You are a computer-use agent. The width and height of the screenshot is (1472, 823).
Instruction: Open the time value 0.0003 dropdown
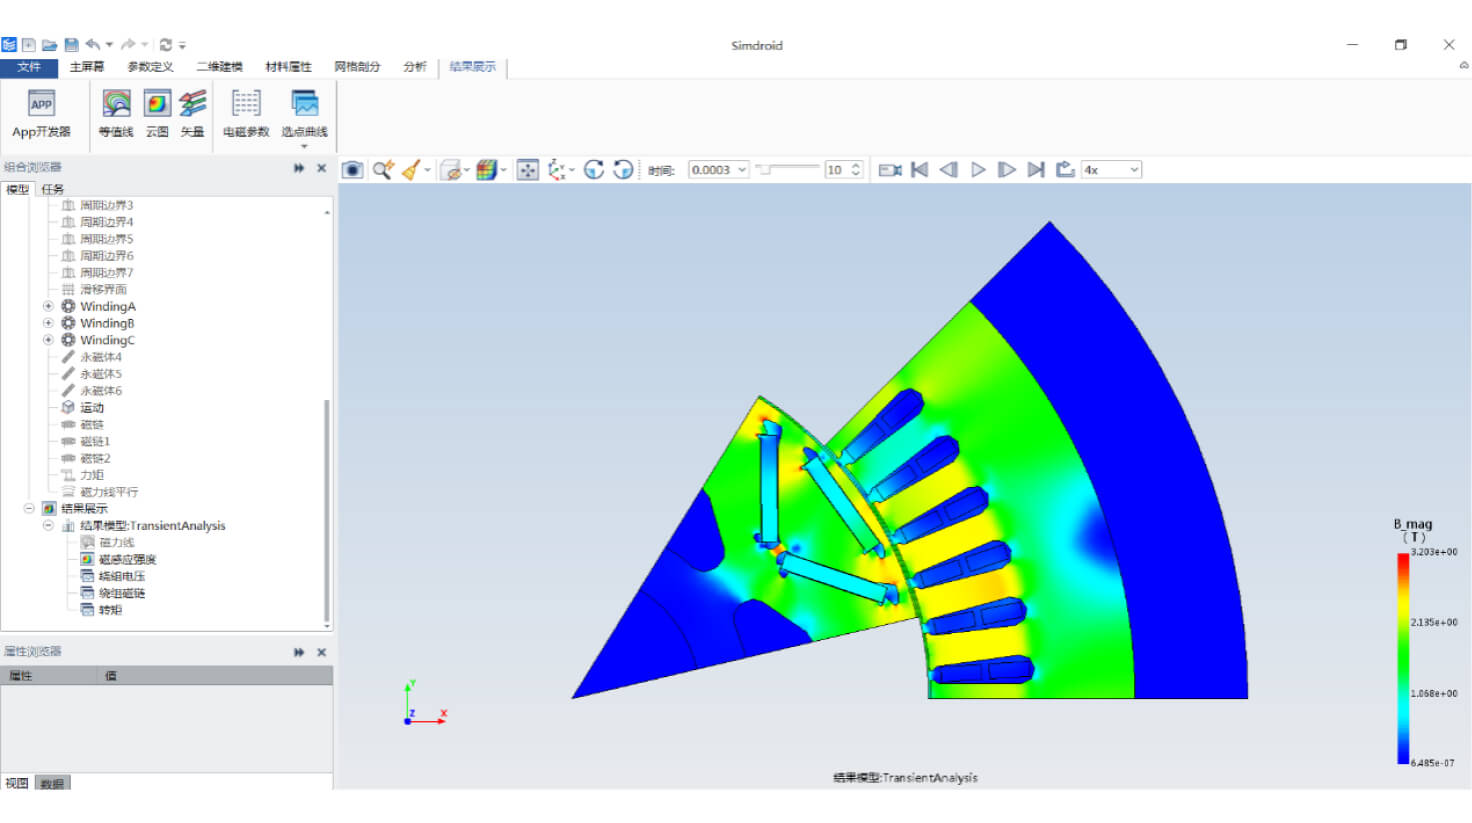point(742,170)
